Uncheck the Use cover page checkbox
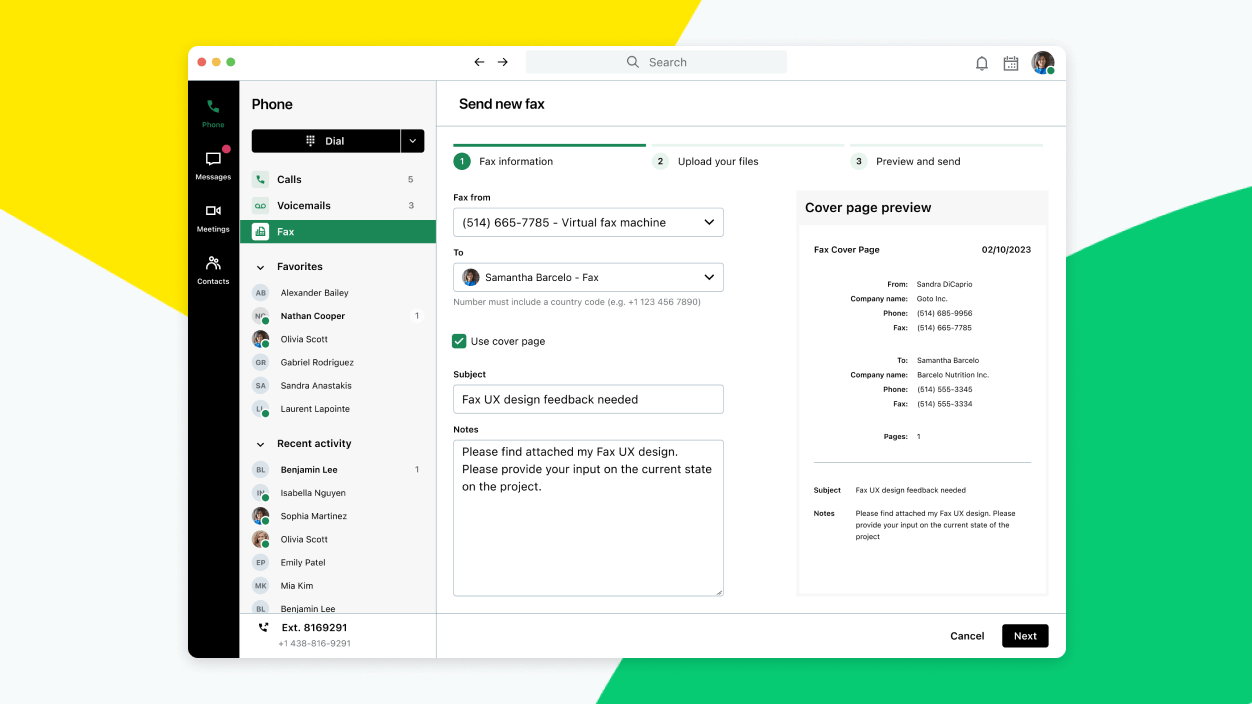1252x704 pixels. 459,341
